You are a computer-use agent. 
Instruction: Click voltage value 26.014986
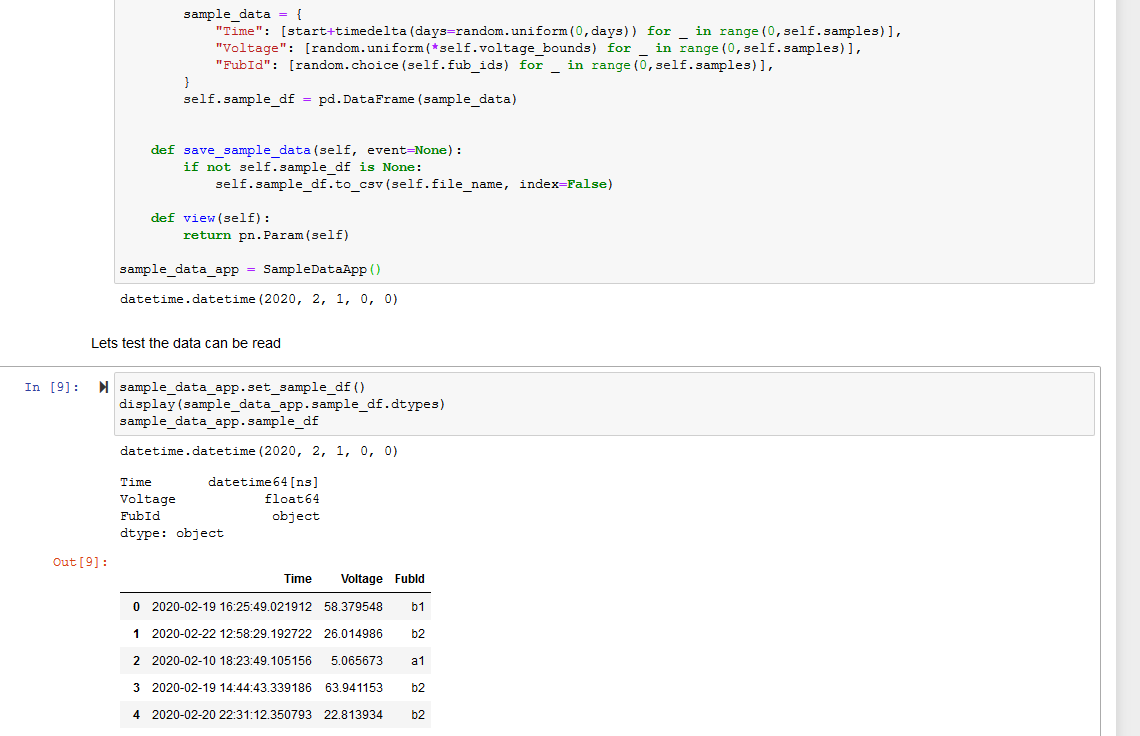[353, 633]
